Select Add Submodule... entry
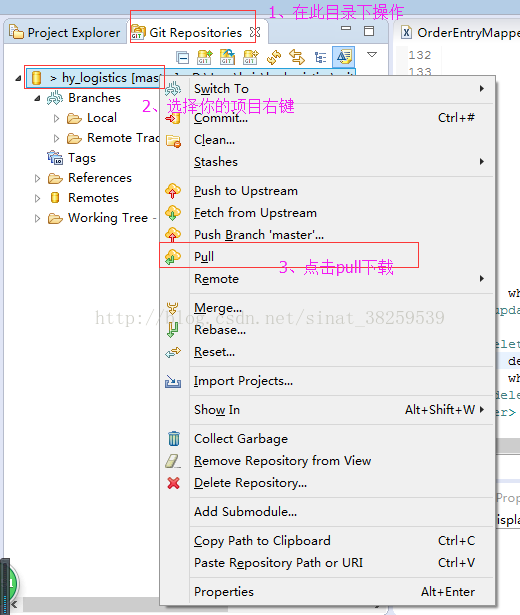This screenshot has width=520, height=615. pyautogui.click(x=327, y=511)
